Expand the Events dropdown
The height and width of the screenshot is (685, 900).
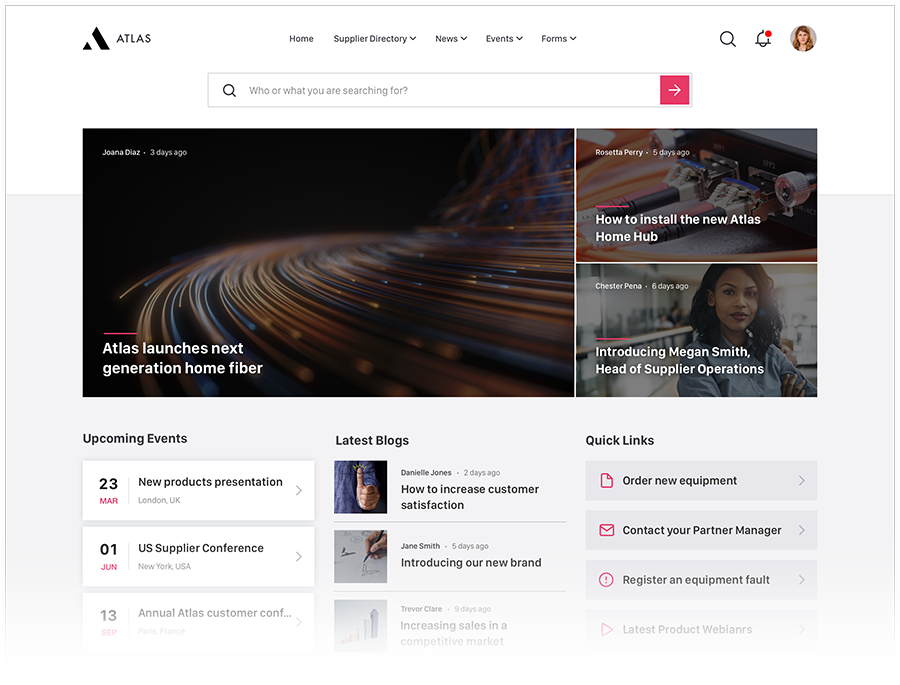[x=503, y=38]
